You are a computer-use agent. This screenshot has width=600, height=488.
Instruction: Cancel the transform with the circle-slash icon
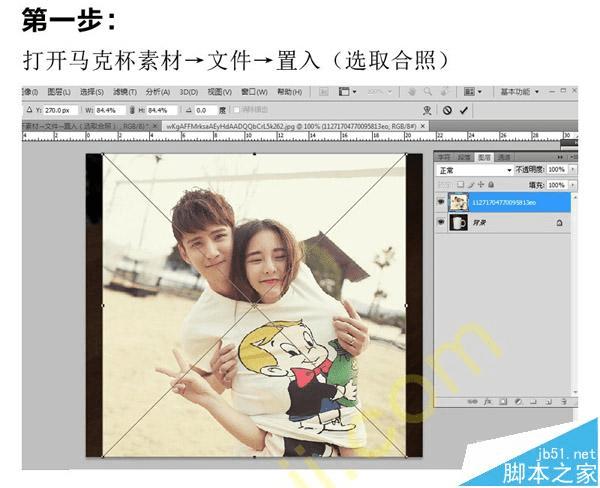tap(447, 111)
